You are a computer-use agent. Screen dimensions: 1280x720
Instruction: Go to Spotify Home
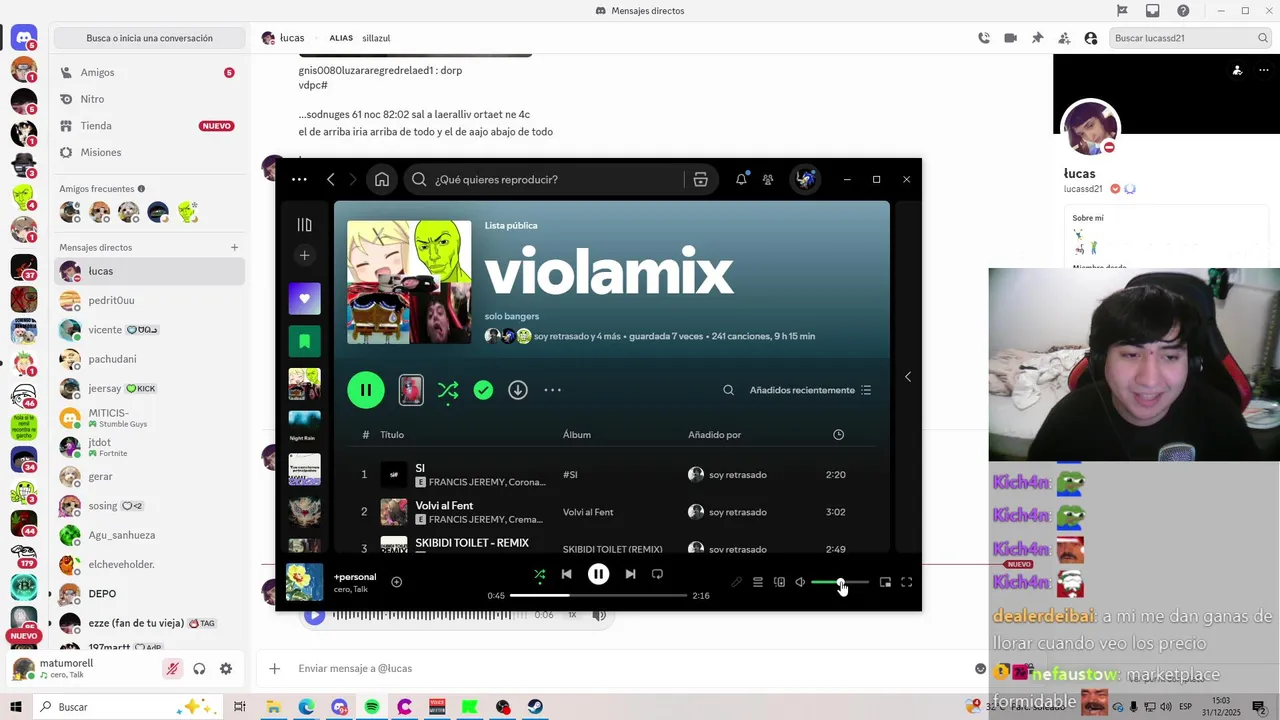click(382, 180)
